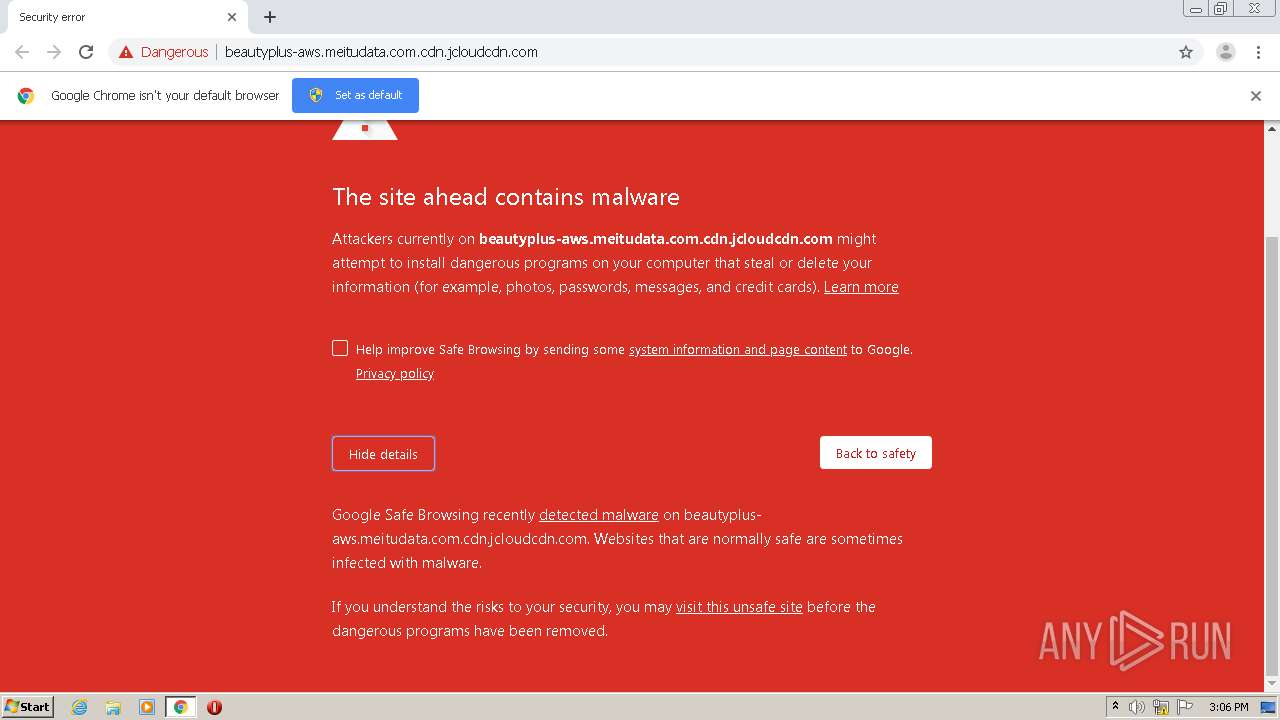Open the network tray icon

pyautogui.click(x=1161, y=707)
